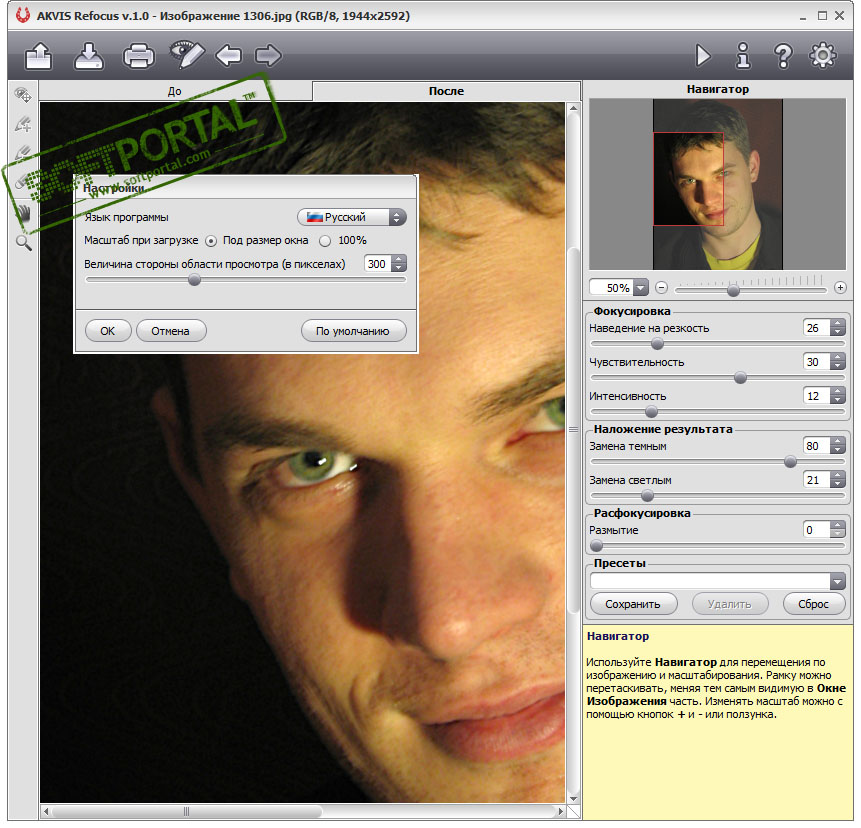Screen dimensions: 861x828
Task: Click the Интенсивность slider handle
Action: 651,412
